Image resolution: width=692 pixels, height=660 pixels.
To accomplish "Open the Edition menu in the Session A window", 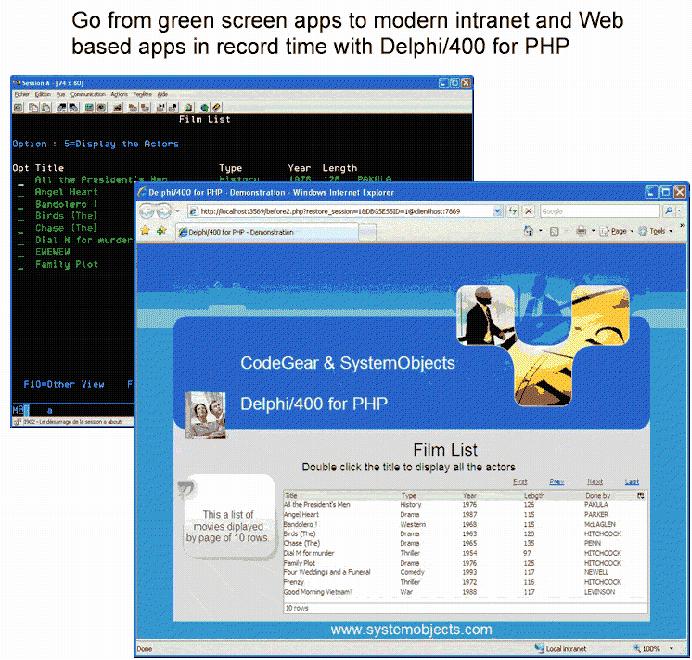I will 43,94.
